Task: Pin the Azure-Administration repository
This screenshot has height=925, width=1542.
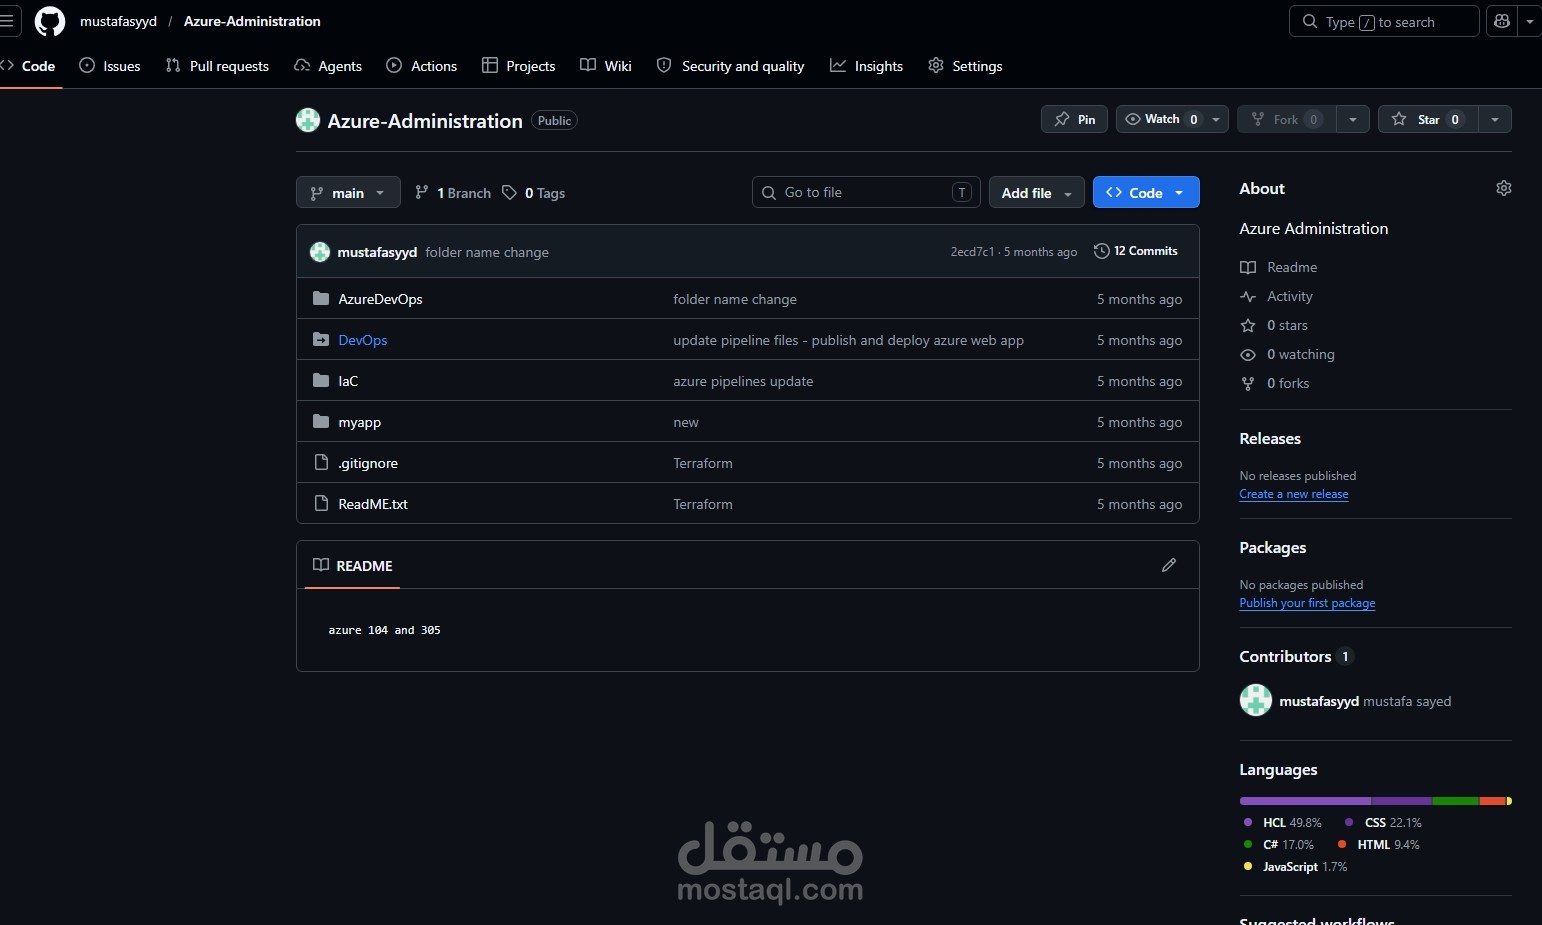Action: pyautogui.click(x=1075, y=119)
